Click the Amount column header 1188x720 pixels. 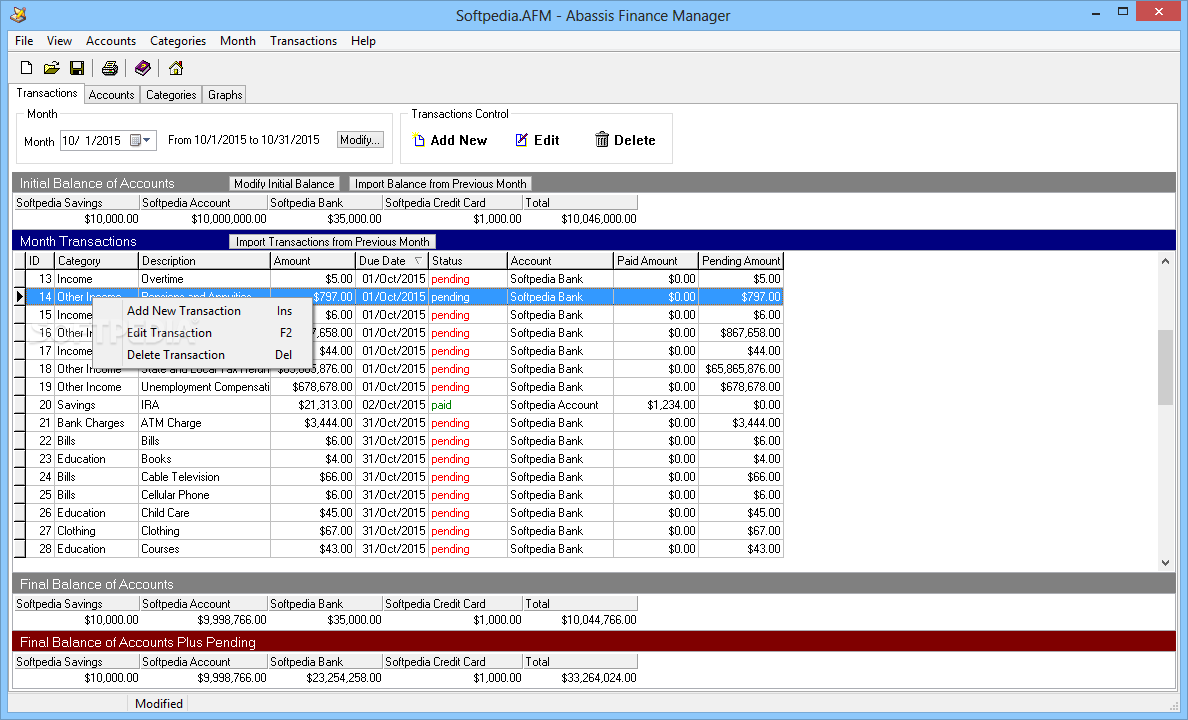coord(313,261)
